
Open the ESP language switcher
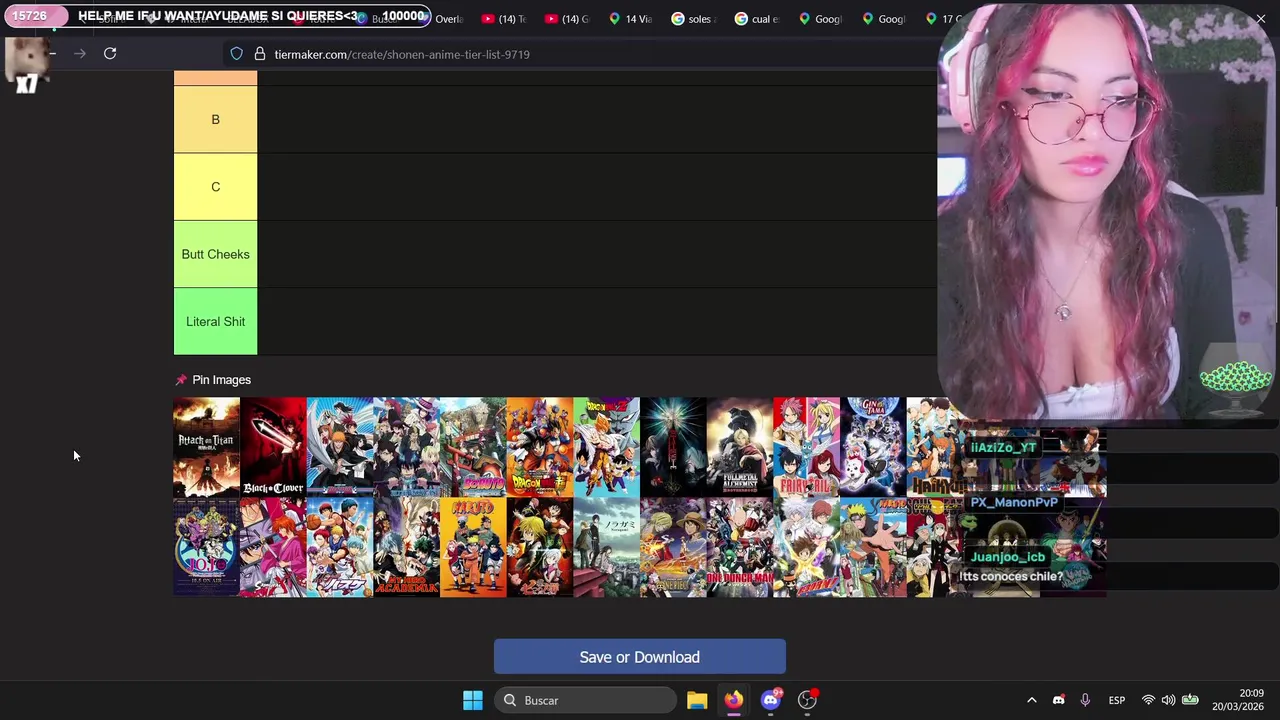[x=1117, y=700]
